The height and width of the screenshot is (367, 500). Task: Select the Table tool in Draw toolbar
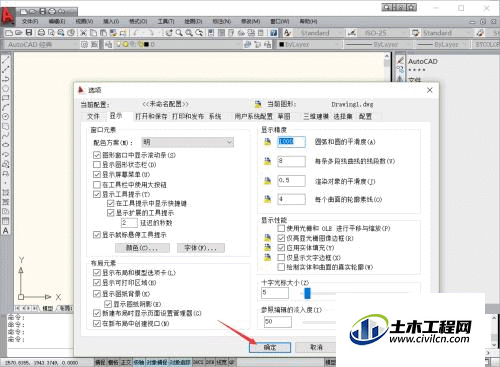pos(6,221)
